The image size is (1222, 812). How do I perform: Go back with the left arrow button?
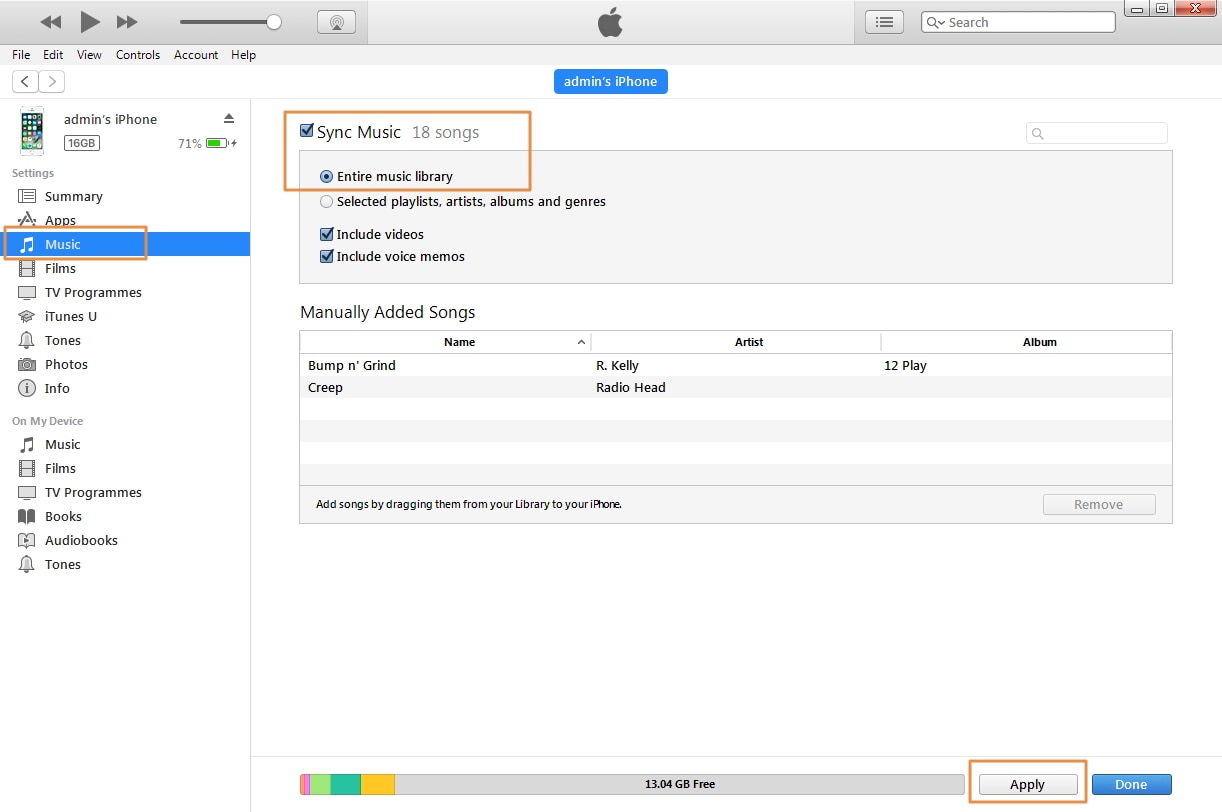tap(25, 81)
